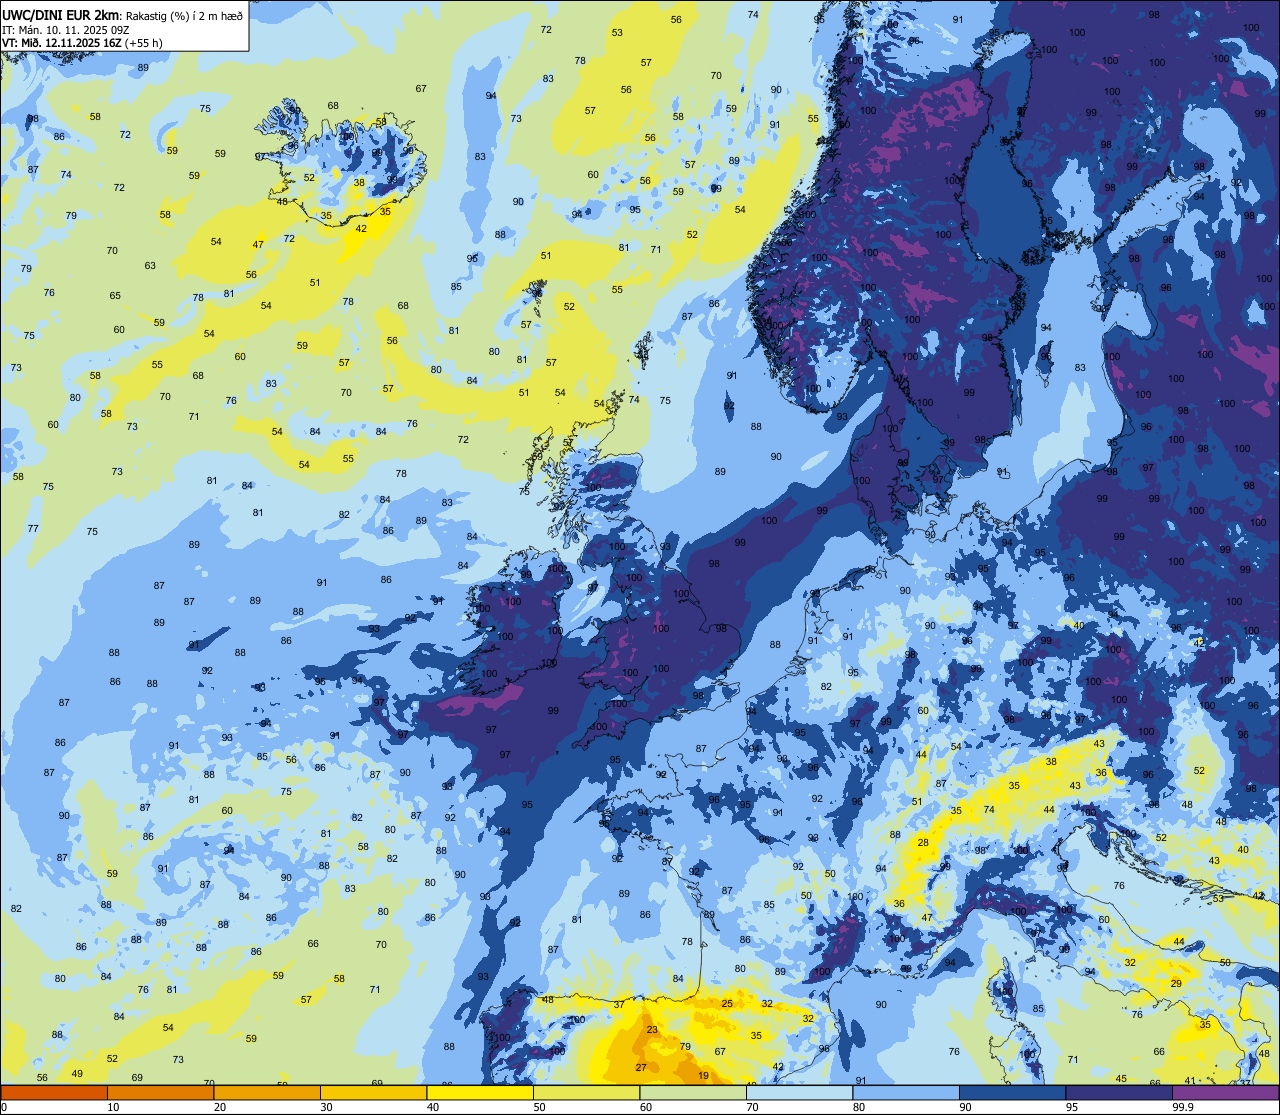The width and height of the screenshot is (1280, 1115).
Task: Click the 70–80 light blue legend swatch
Action: click(799, 1092)
